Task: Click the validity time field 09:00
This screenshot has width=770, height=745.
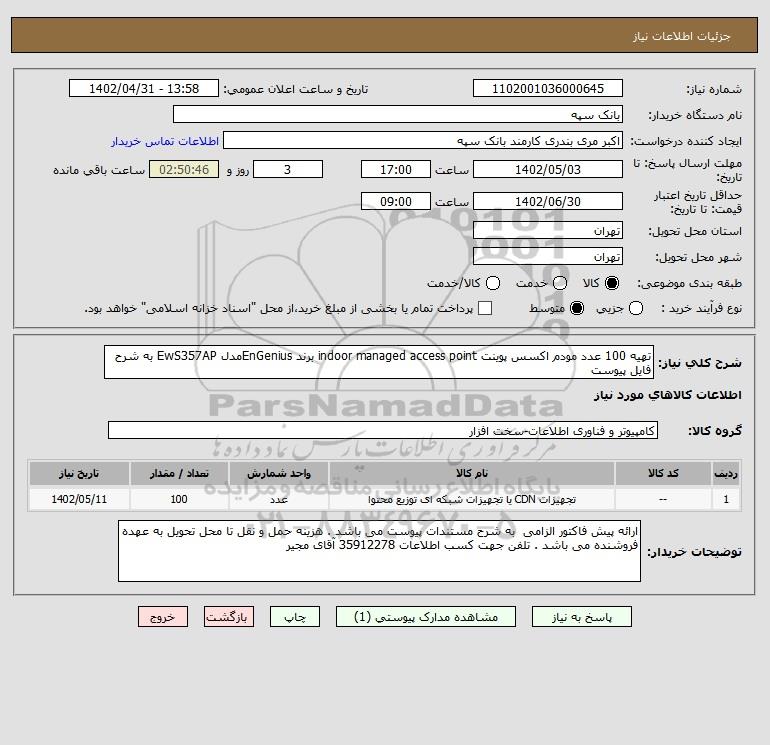Action: pyautogui.click(x=396, y=201)
